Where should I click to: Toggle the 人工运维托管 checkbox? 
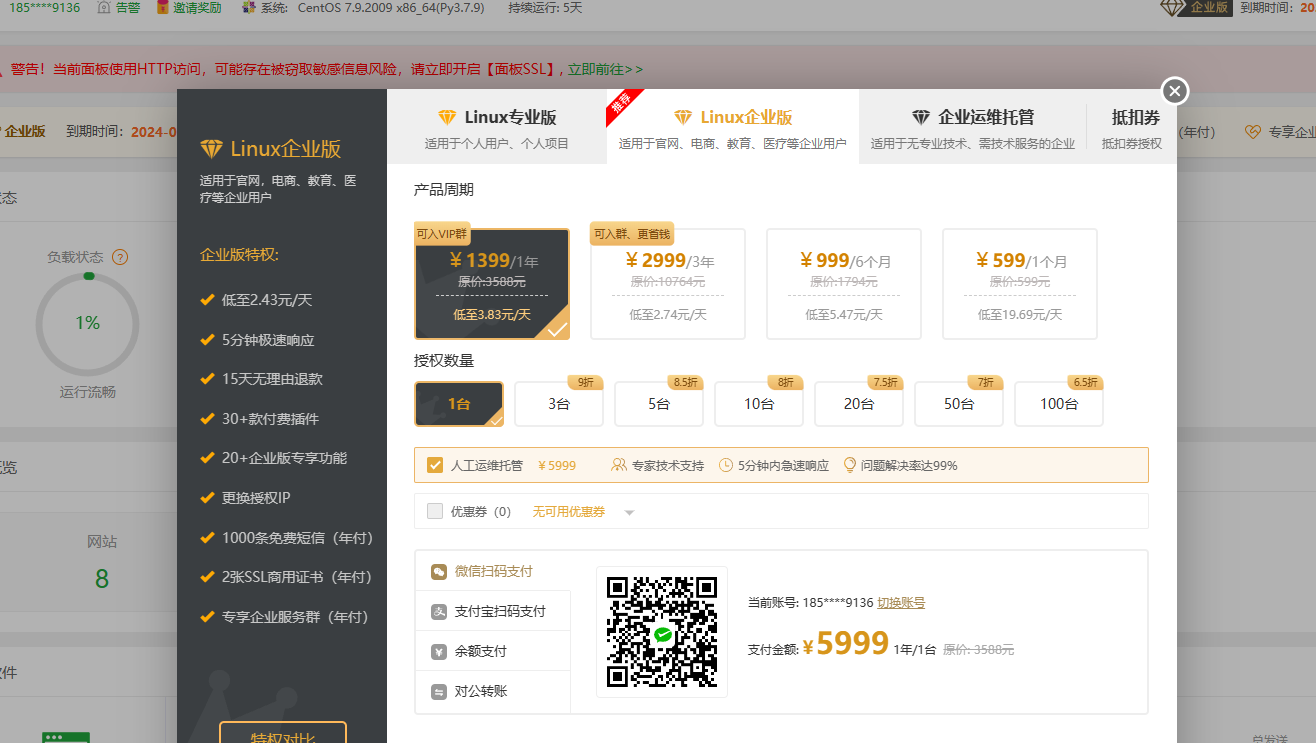[435, 465]
